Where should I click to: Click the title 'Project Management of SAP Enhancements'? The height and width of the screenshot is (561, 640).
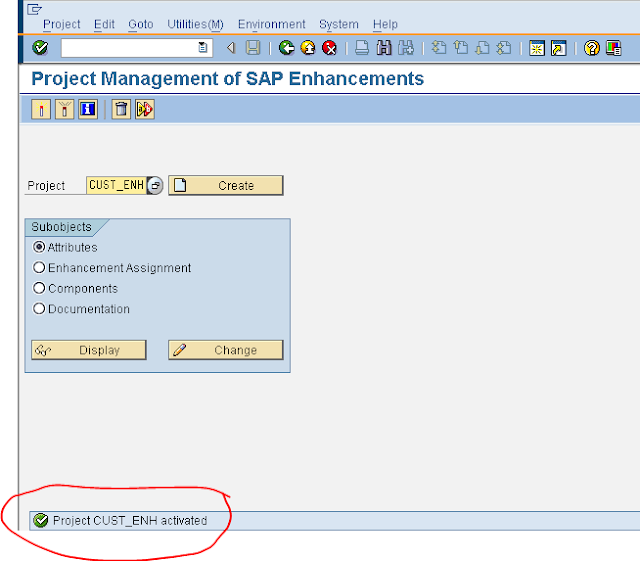227,79
